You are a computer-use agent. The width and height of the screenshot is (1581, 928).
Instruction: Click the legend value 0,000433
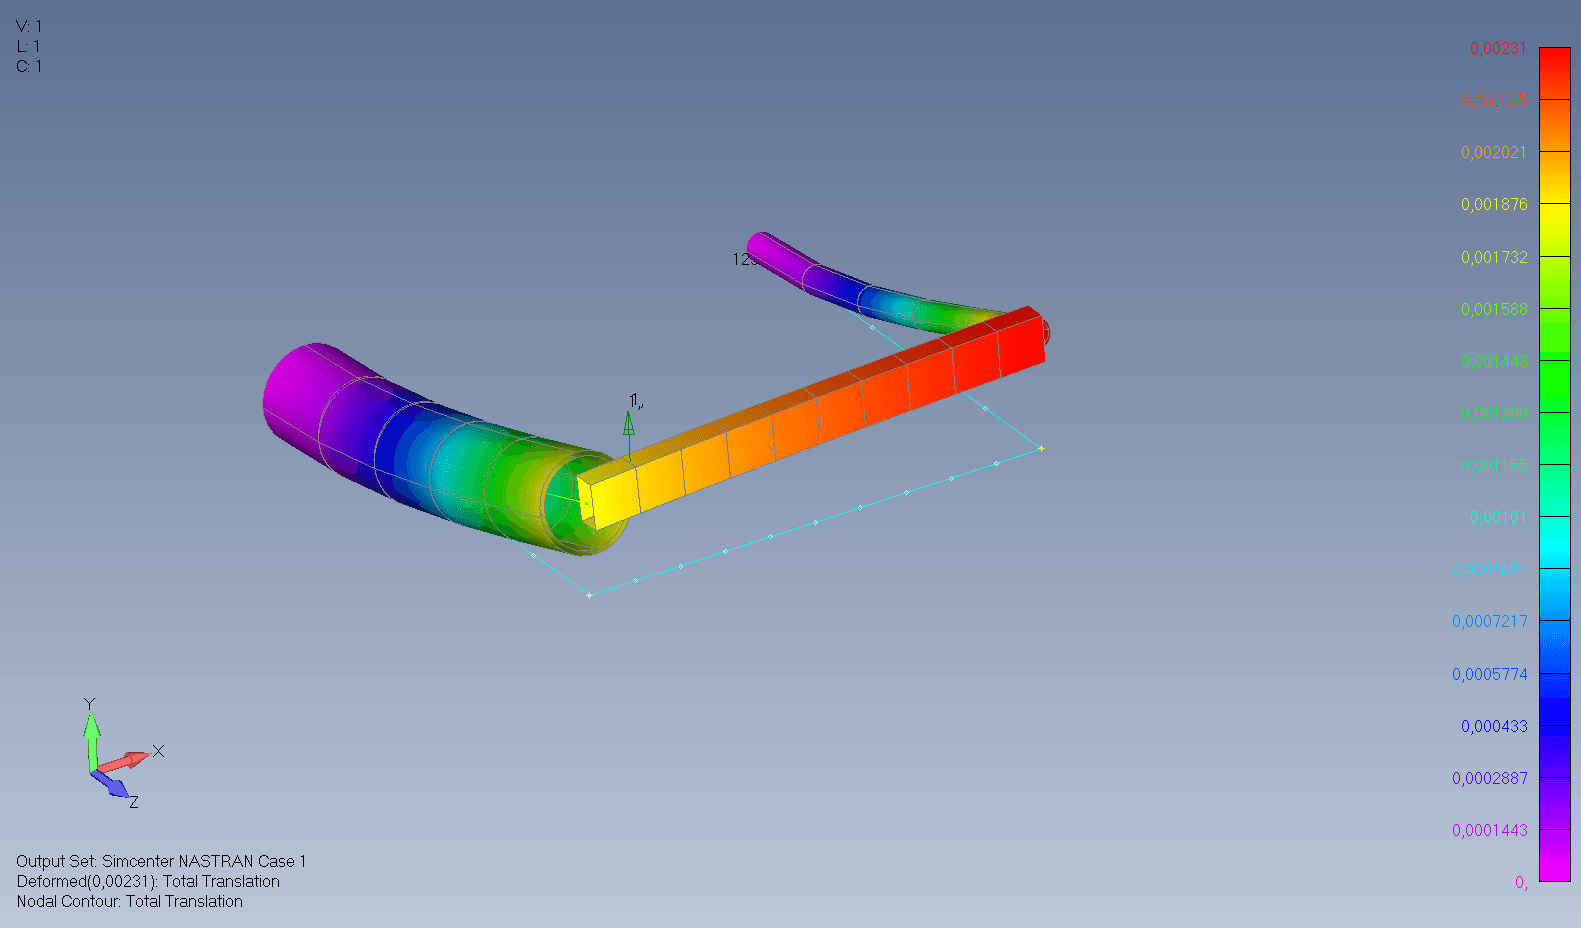[x=1494, y=726]
